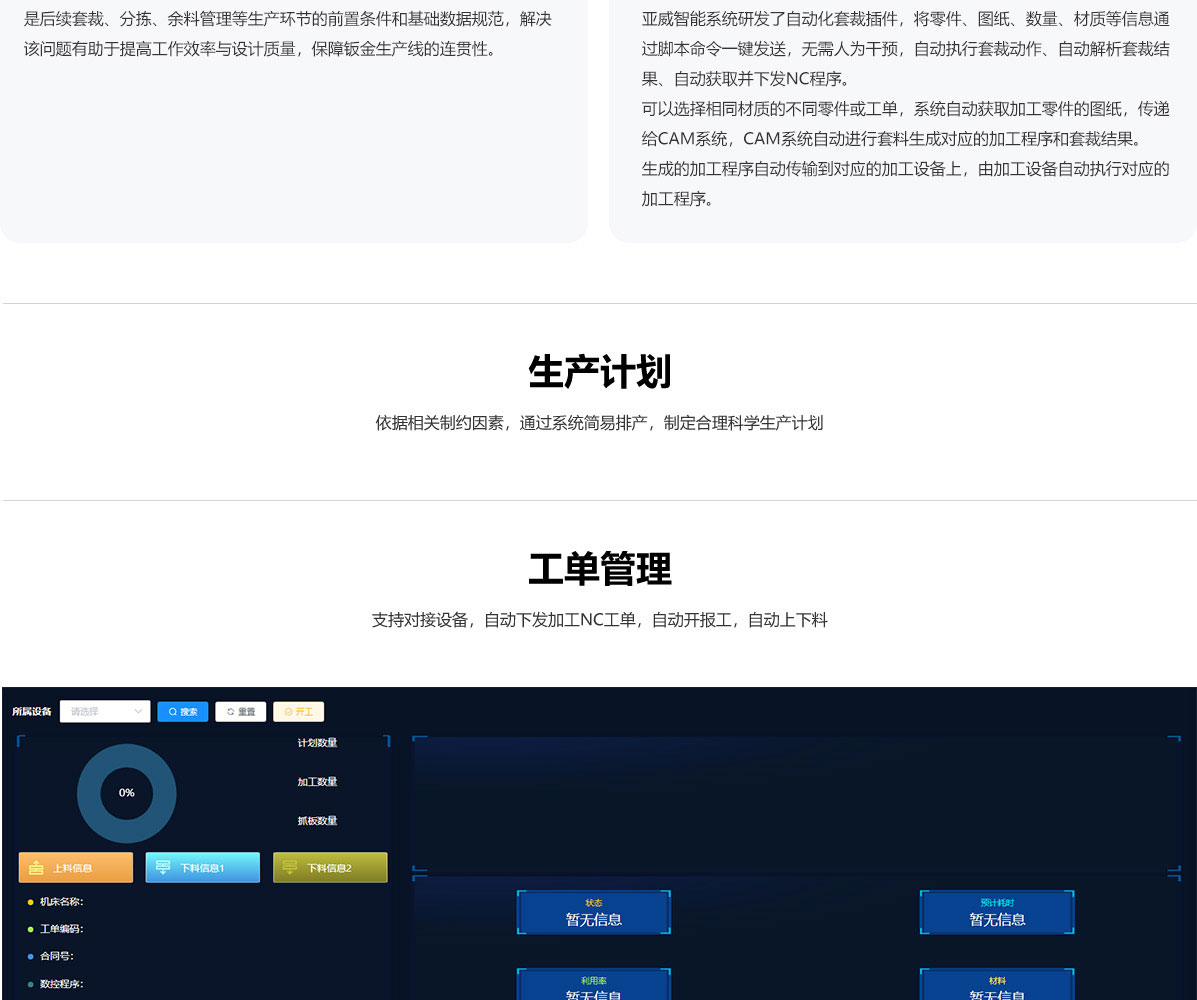The width and height of the screenshot is (1197, 1000).
Task: Click the green bullet beside 工单编码
Action: pos(30,929)
